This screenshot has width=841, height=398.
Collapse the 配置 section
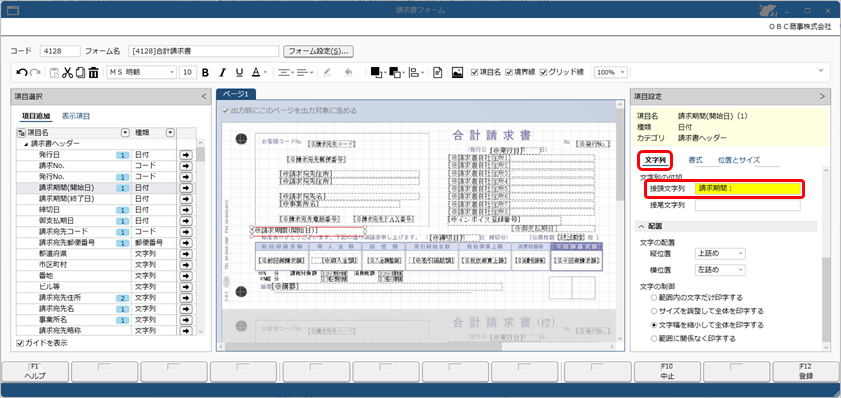(641, 226)
